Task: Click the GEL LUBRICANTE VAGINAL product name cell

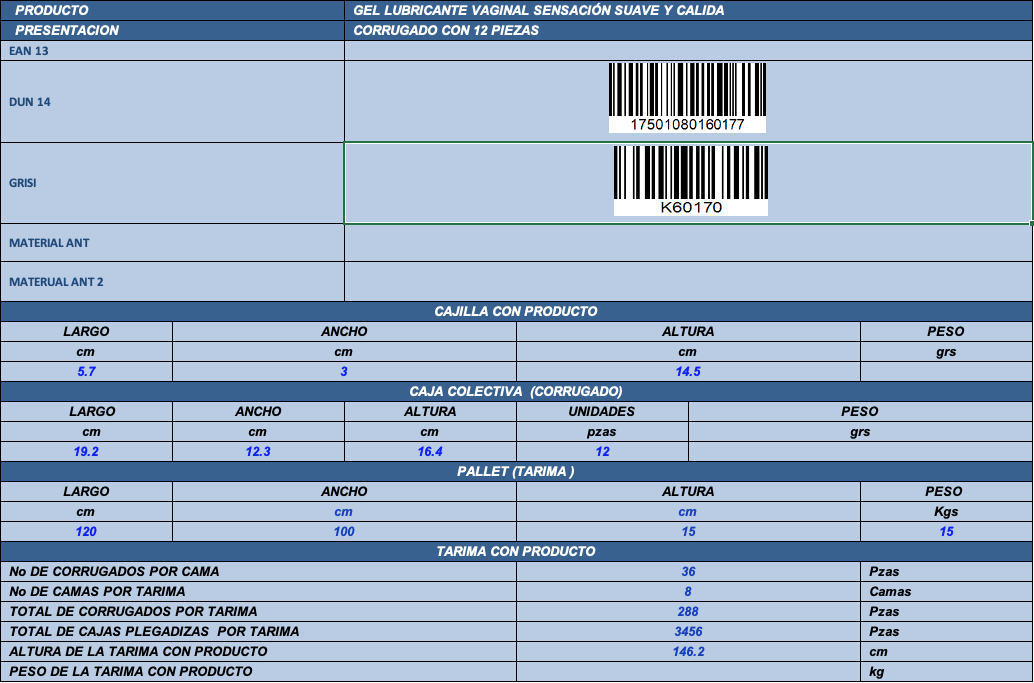Action: click(688, 11)
